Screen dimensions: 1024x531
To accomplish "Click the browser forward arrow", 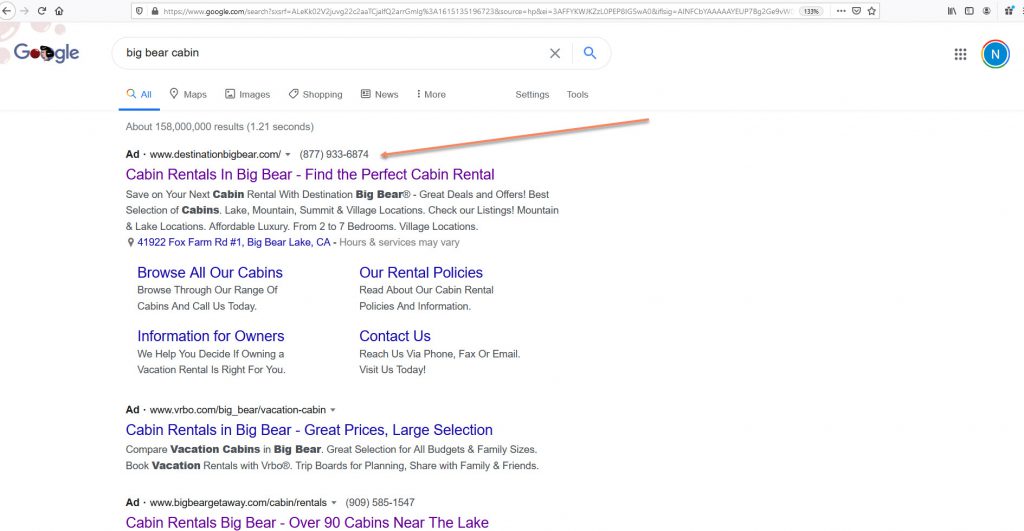I will (25, 11).
